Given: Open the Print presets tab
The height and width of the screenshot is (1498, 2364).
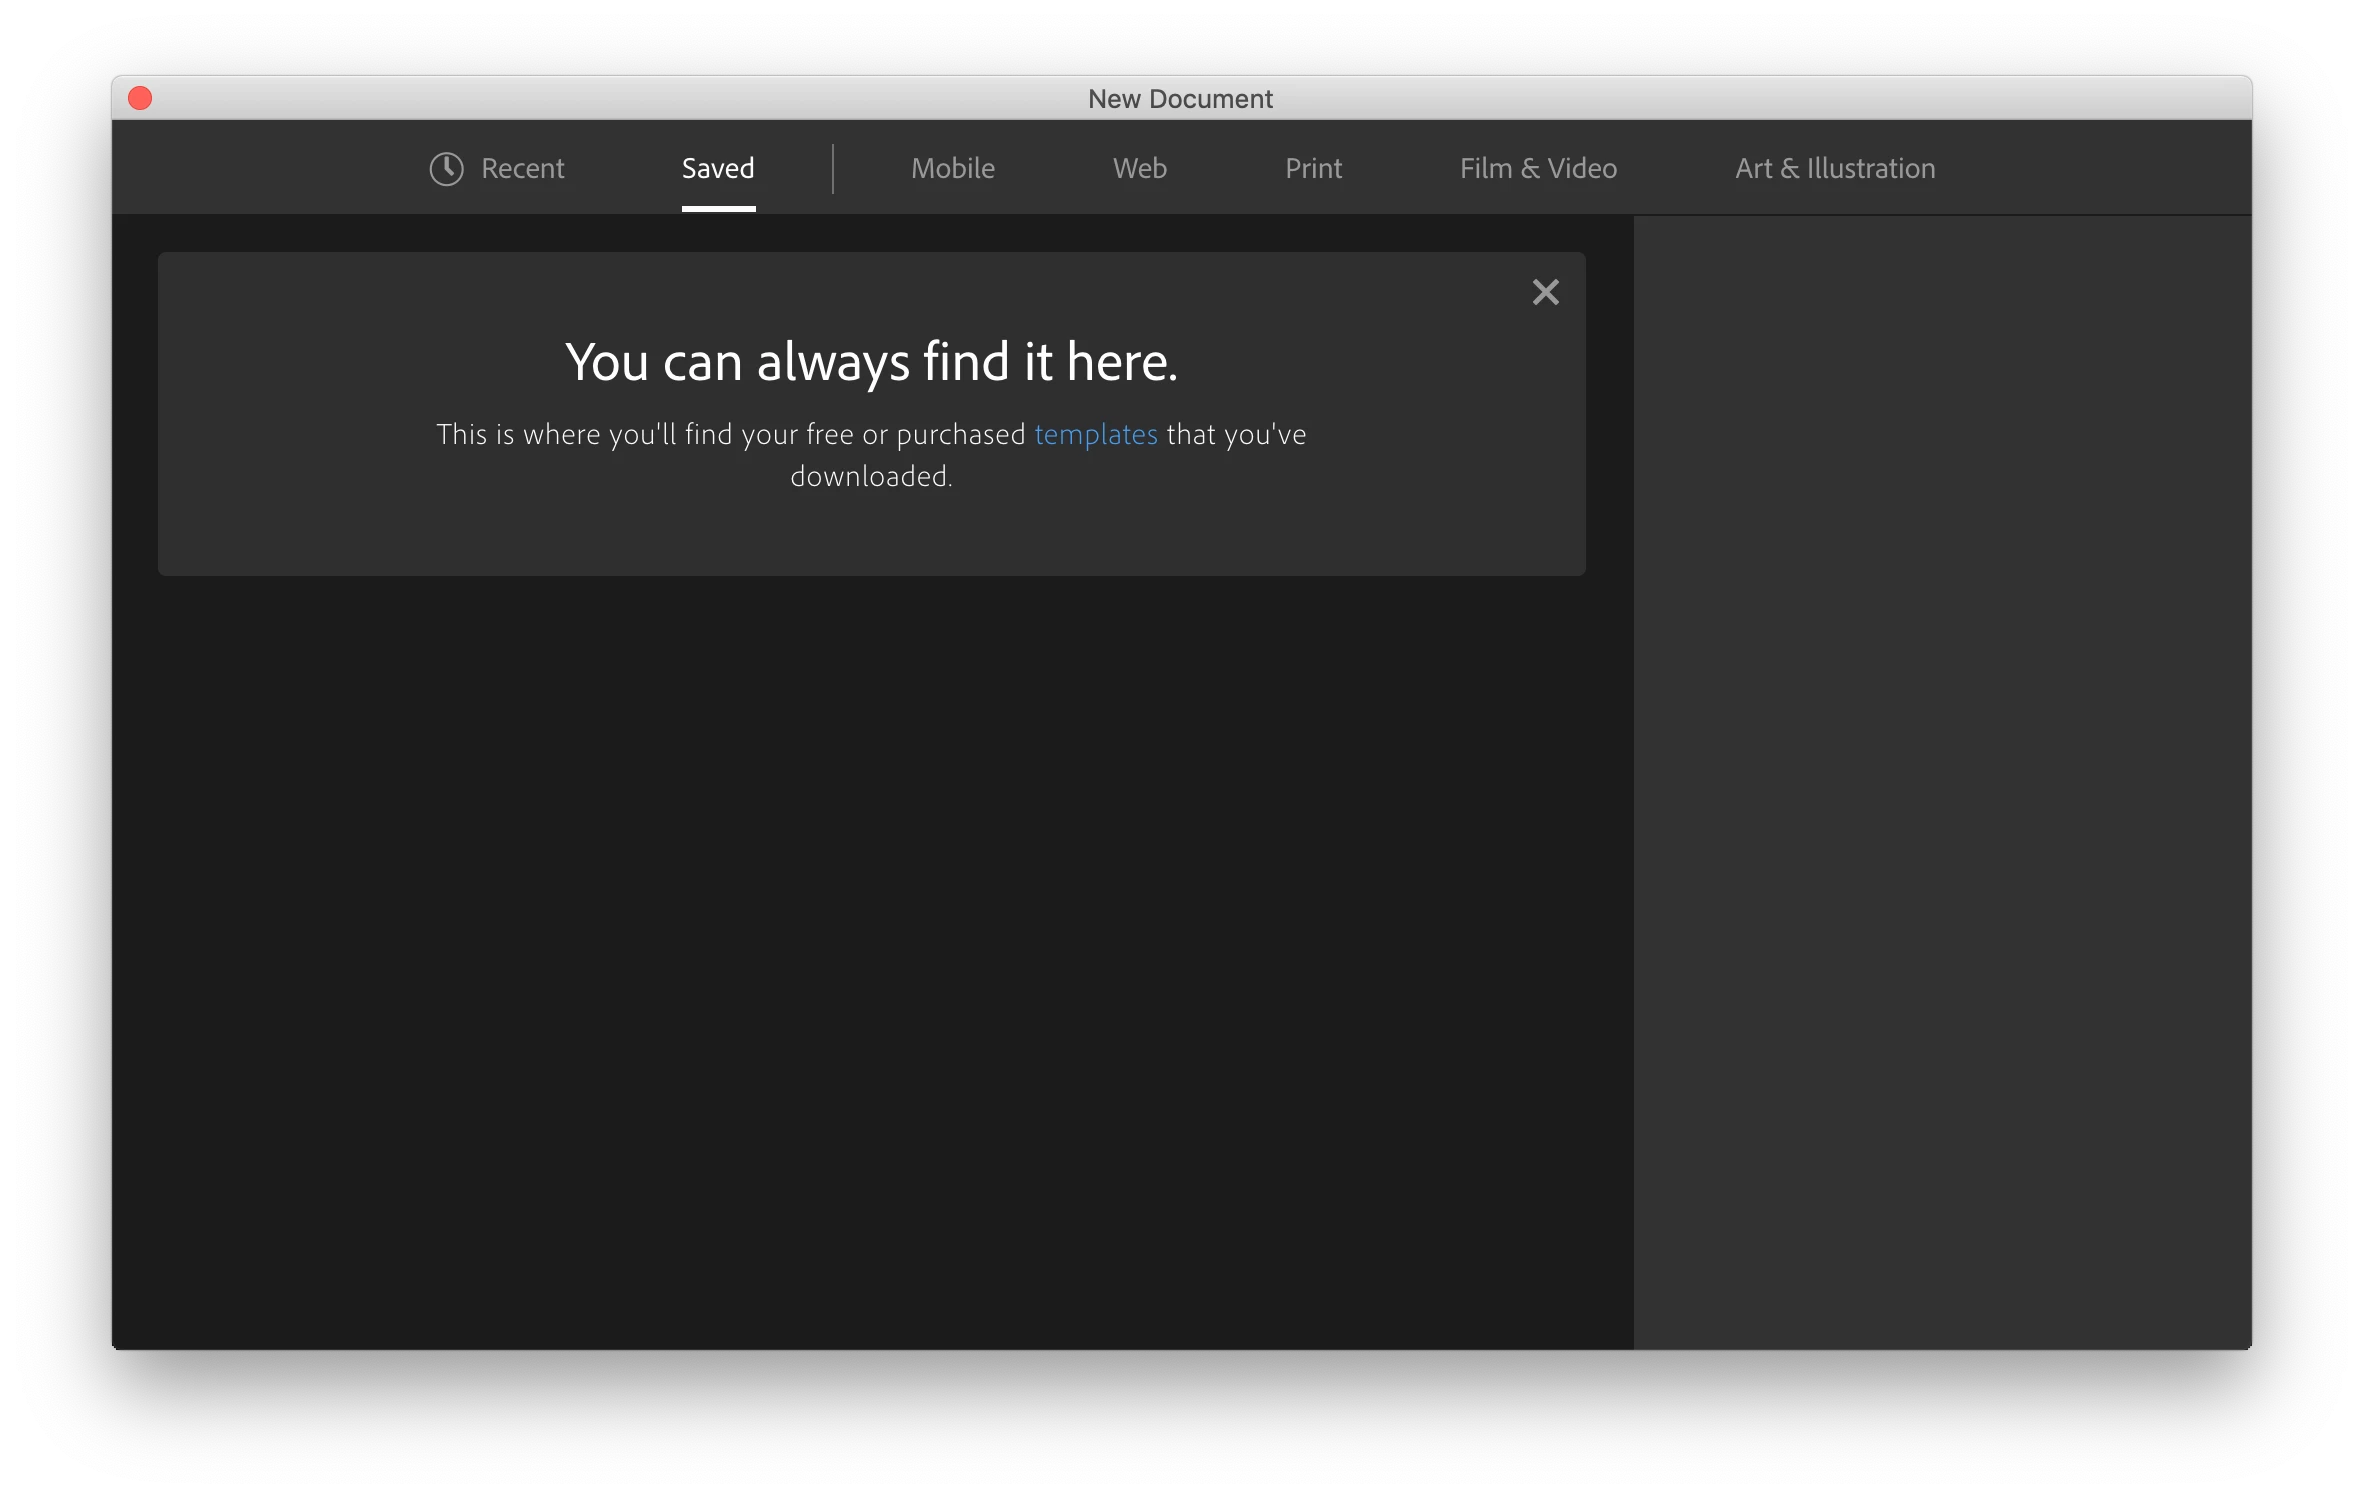Looking at the screenshot, I should pyautogui.click(x=1313, y=169).
